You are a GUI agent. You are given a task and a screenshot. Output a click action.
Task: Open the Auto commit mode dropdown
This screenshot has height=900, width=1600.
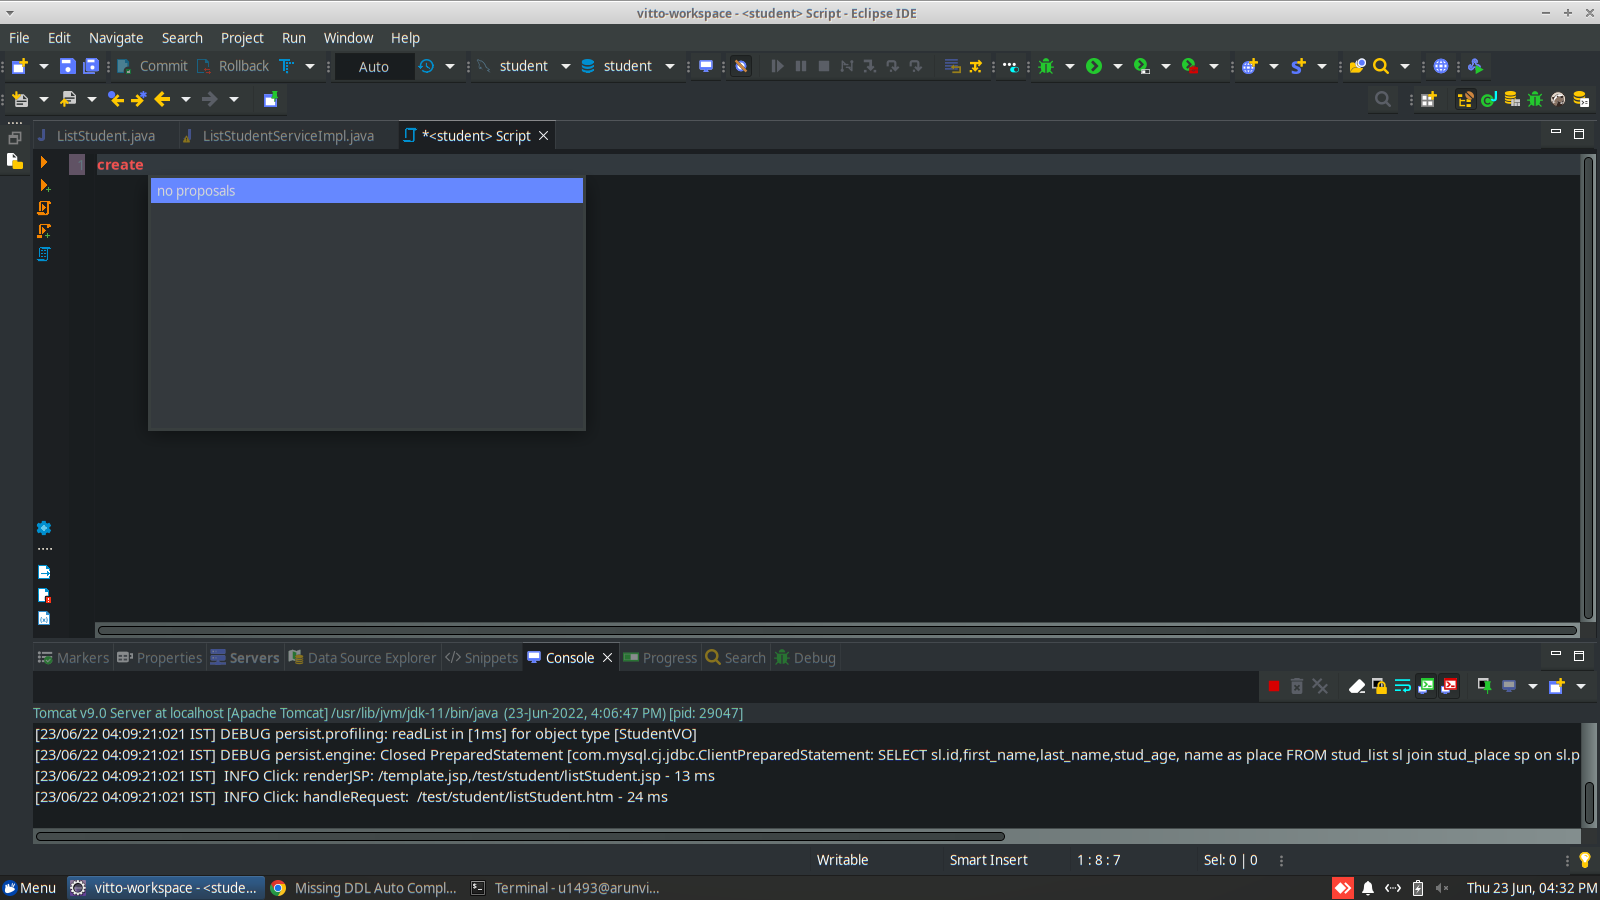click(450, 66)
